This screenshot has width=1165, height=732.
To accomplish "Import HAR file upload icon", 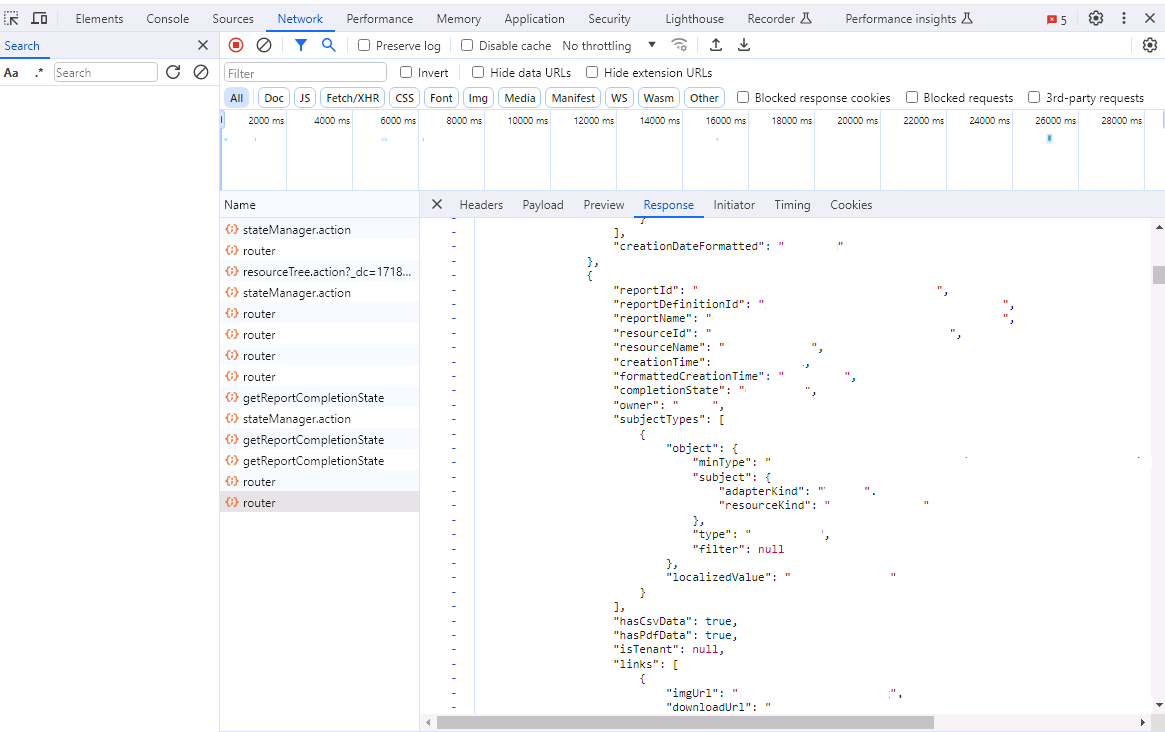I will click(715, 45).
